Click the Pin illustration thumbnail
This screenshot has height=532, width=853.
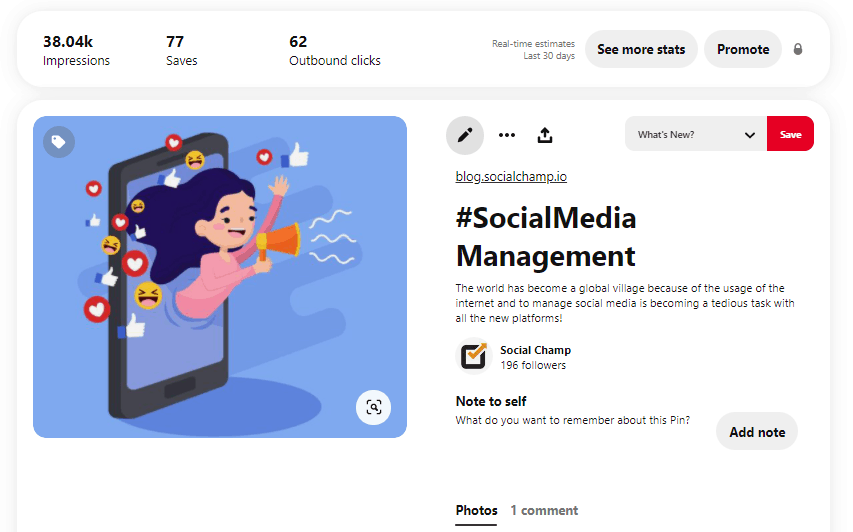pyautogui.click(x=220, y=277)
